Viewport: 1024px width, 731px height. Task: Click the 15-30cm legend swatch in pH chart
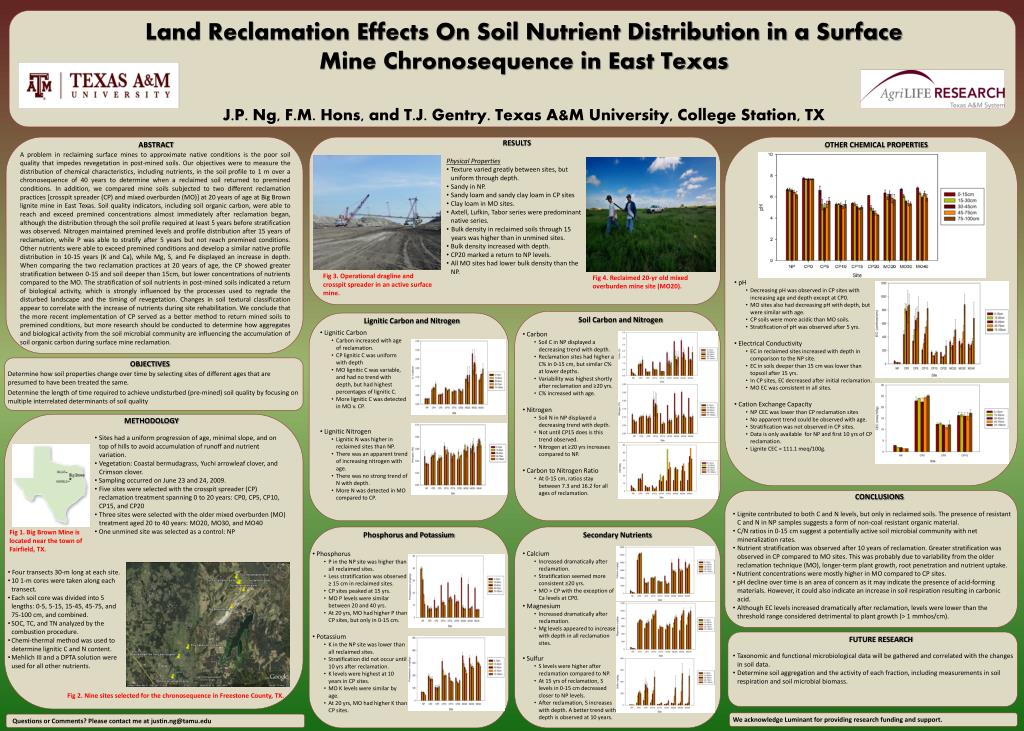[948, 201]
